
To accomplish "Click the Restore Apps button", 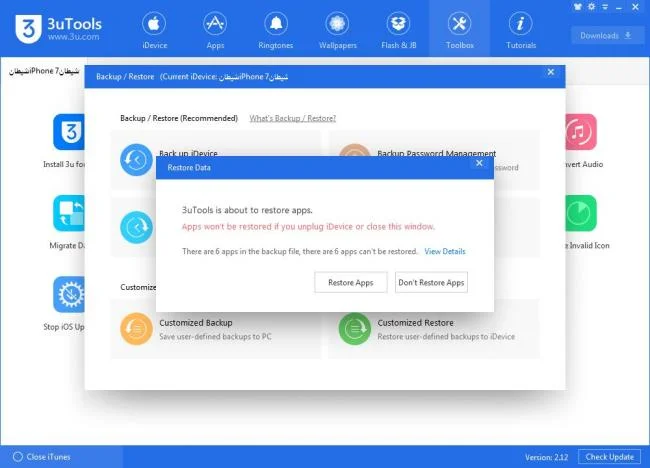I will coord(351,283).
